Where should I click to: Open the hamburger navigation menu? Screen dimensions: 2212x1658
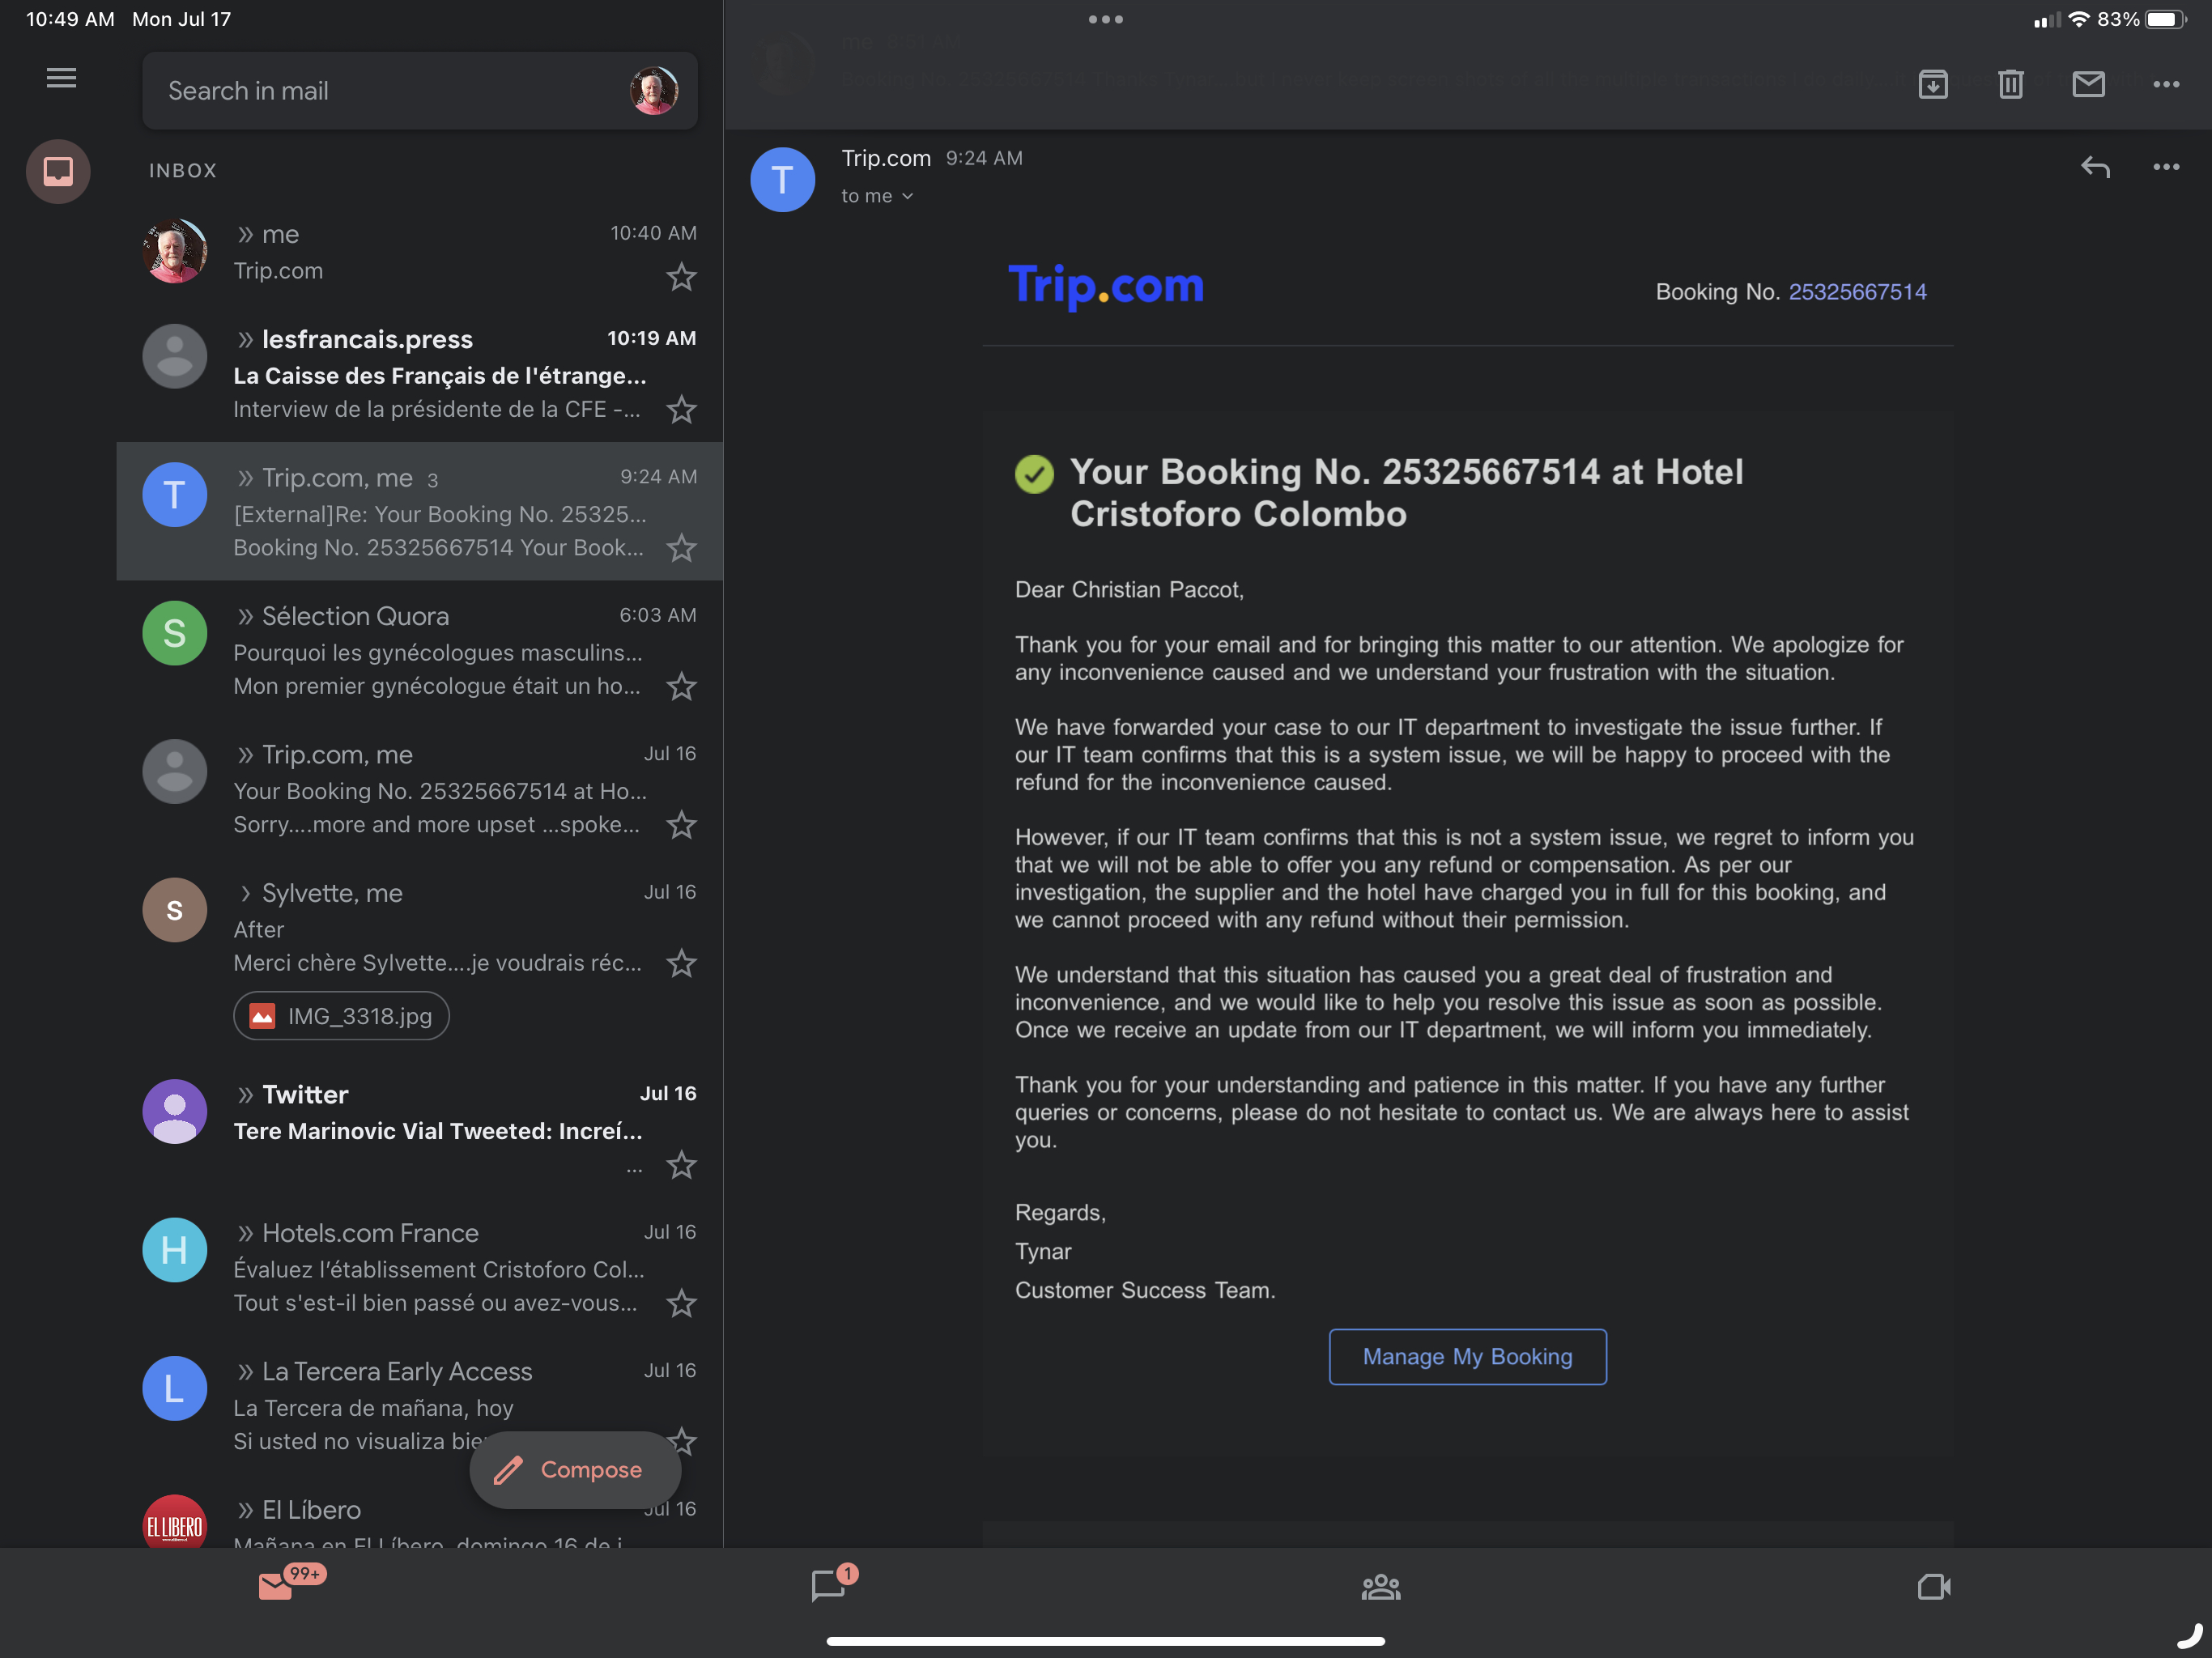click(x=61, y=78)
